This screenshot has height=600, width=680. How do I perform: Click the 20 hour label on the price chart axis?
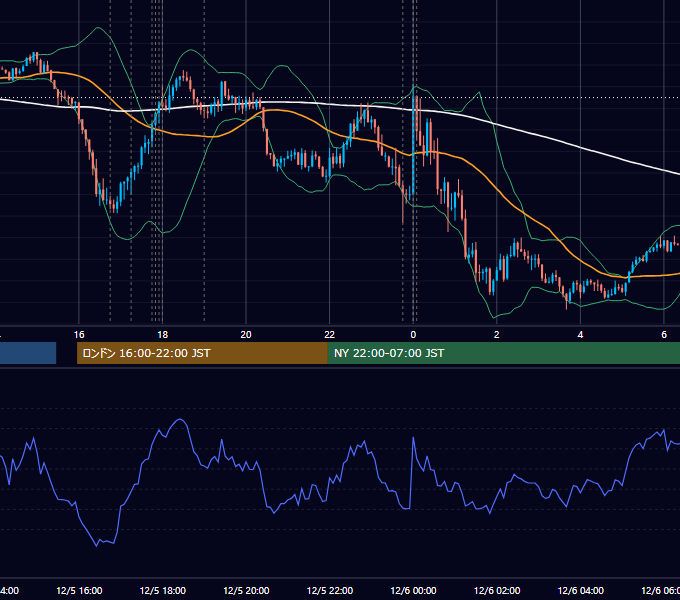246,335
